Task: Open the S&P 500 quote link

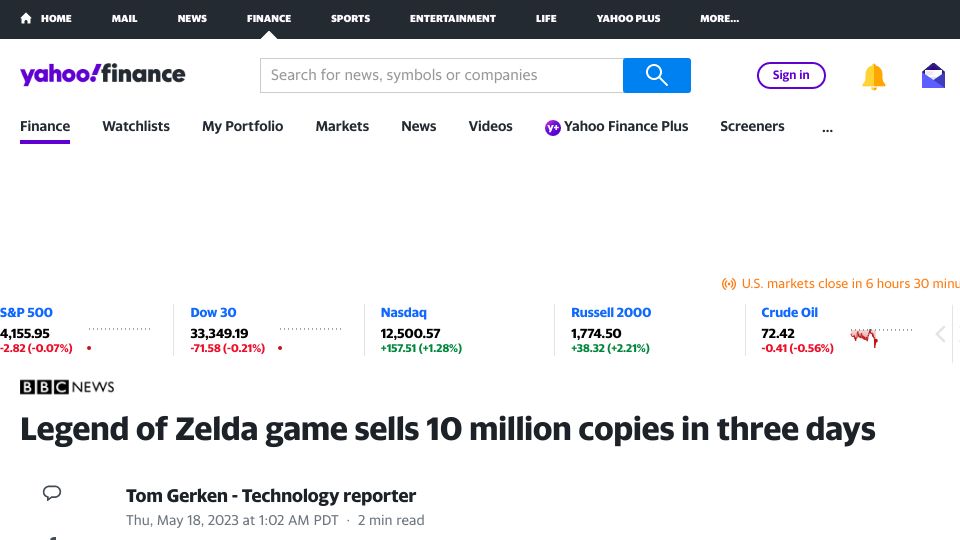Action: coord(26,312)
